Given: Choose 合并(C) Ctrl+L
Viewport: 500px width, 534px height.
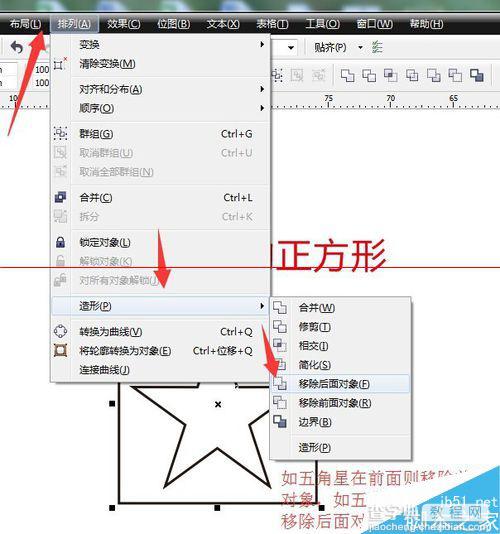Looking at the screenshot, I should [x=160, y=198].
